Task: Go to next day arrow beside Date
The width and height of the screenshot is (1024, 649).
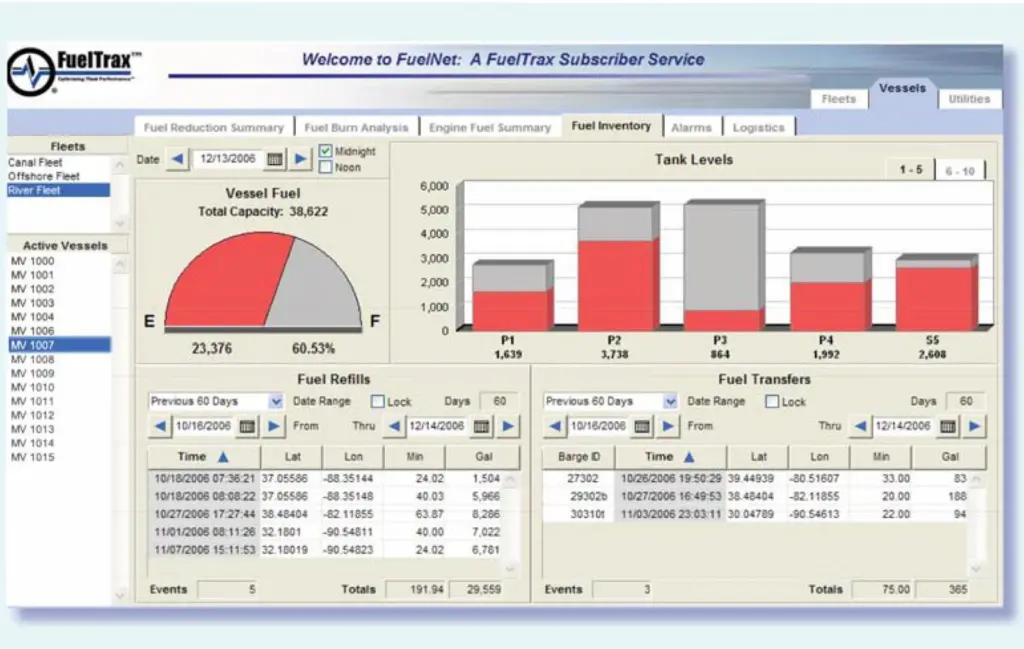Action: 300,159
